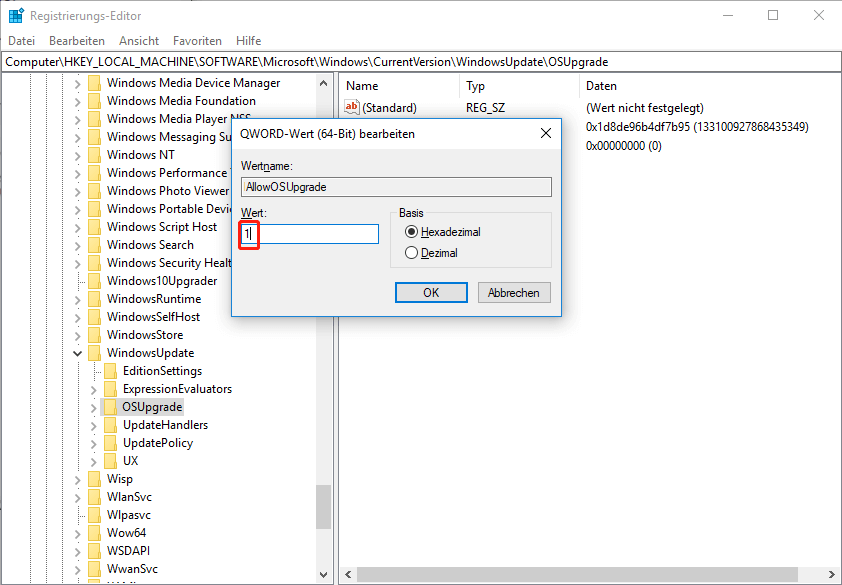Select the Wlpasvc folder icon
Image resolution: width=842 pixels, height=585 pixels.
point(95,515)
